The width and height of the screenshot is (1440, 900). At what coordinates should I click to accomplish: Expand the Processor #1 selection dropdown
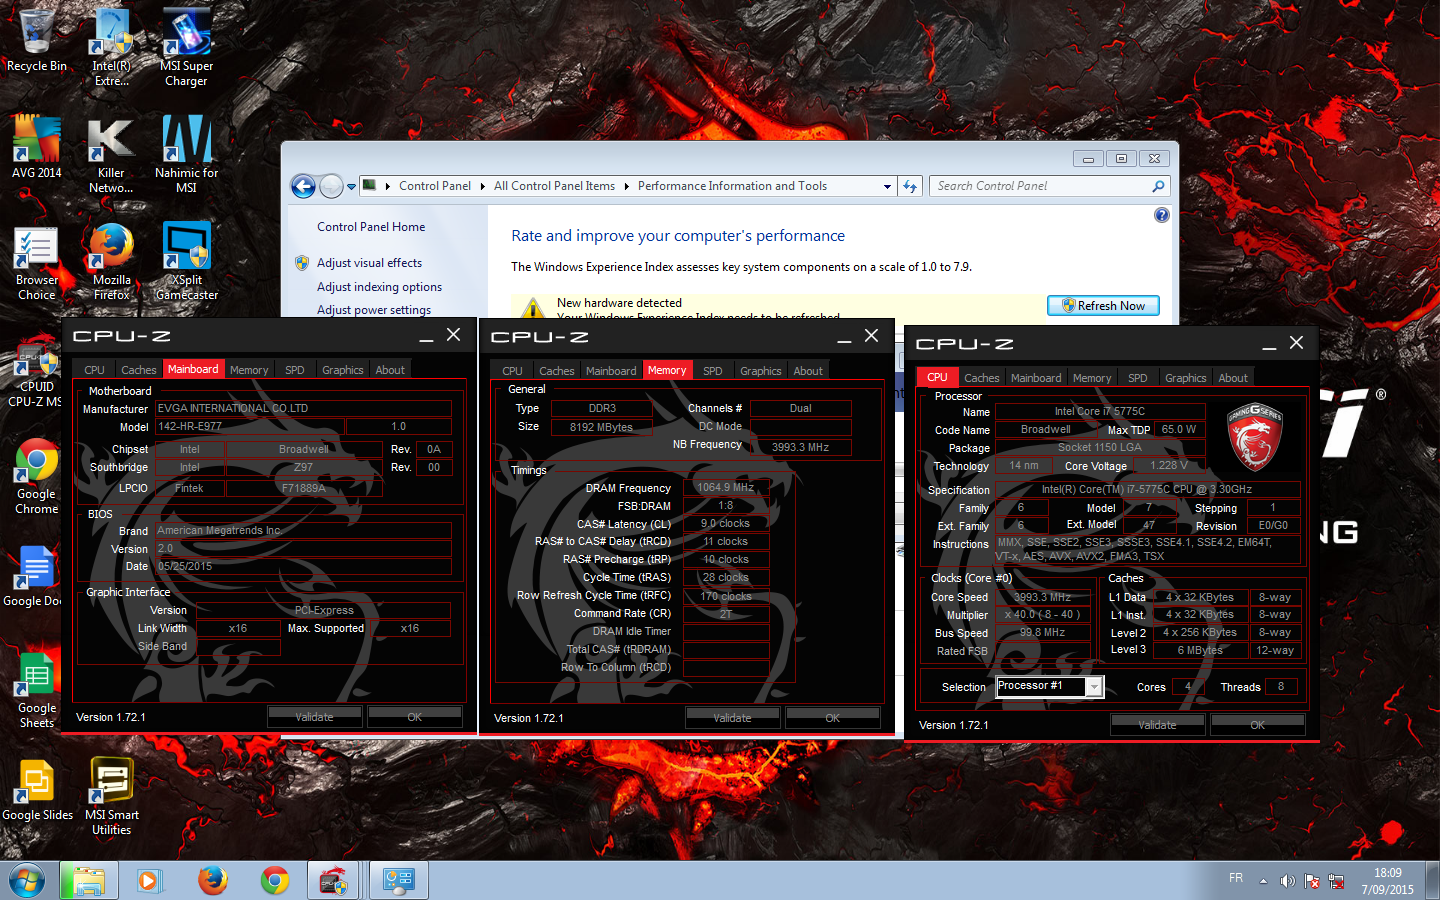pos(1094,686)
